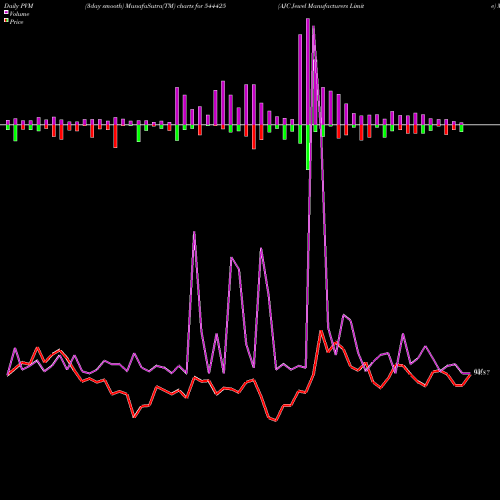Select the 'Price' legend label
The height and width of the screenshot is (500, 500).
point(16,22)
